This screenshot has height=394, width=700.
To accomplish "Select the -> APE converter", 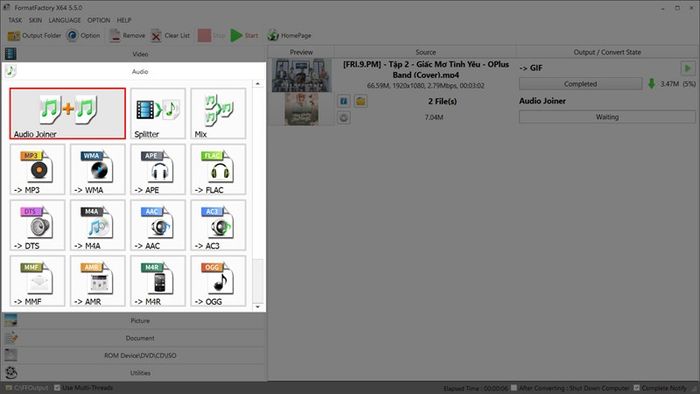I will point(158,169).
